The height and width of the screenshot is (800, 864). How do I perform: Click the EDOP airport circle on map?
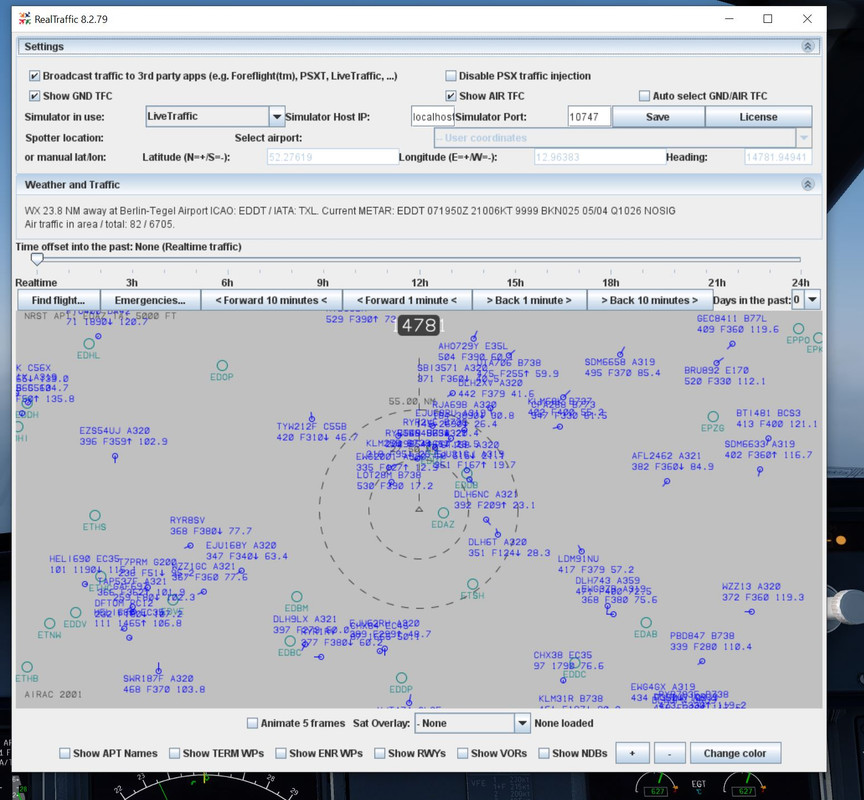[x=222, y=365]
